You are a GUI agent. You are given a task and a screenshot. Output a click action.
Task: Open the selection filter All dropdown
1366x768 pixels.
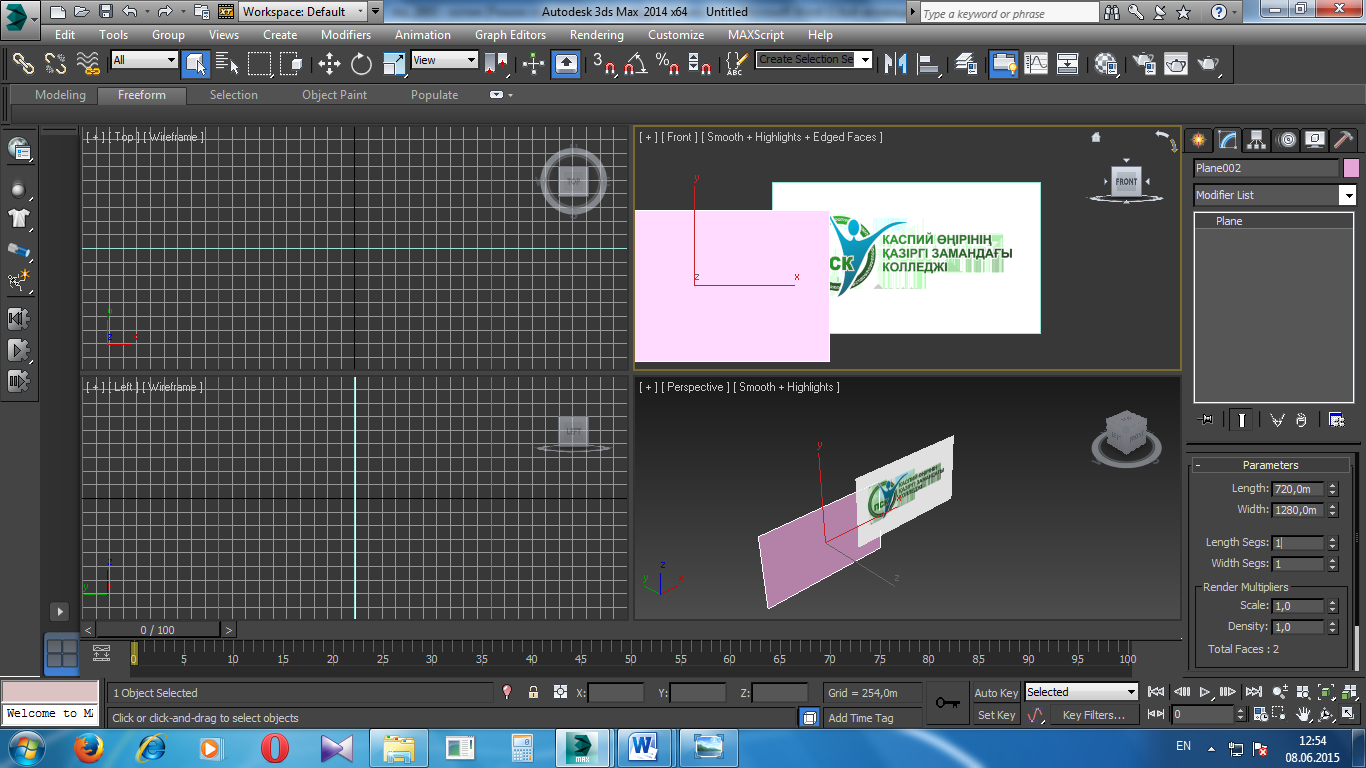coord(144,60)
